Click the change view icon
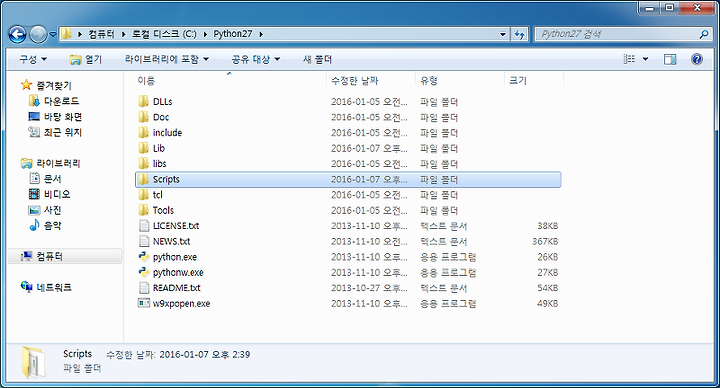720x388 pixels. (x=629, y=59)
